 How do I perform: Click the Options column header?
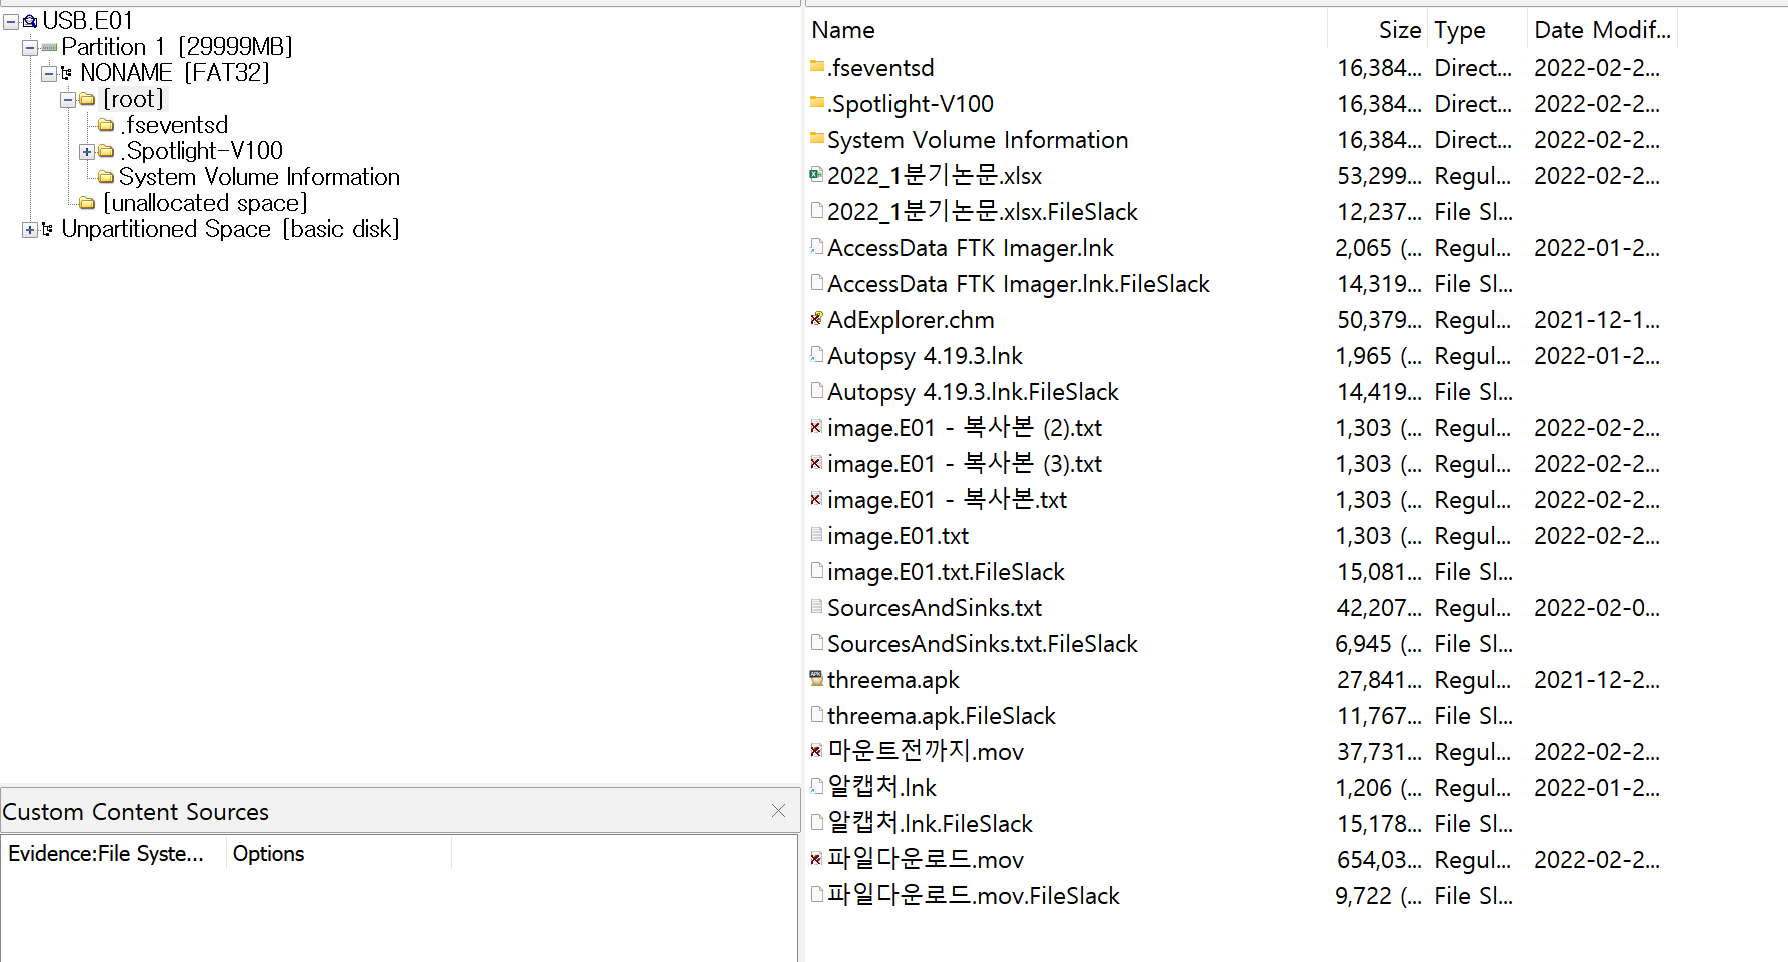339,854
